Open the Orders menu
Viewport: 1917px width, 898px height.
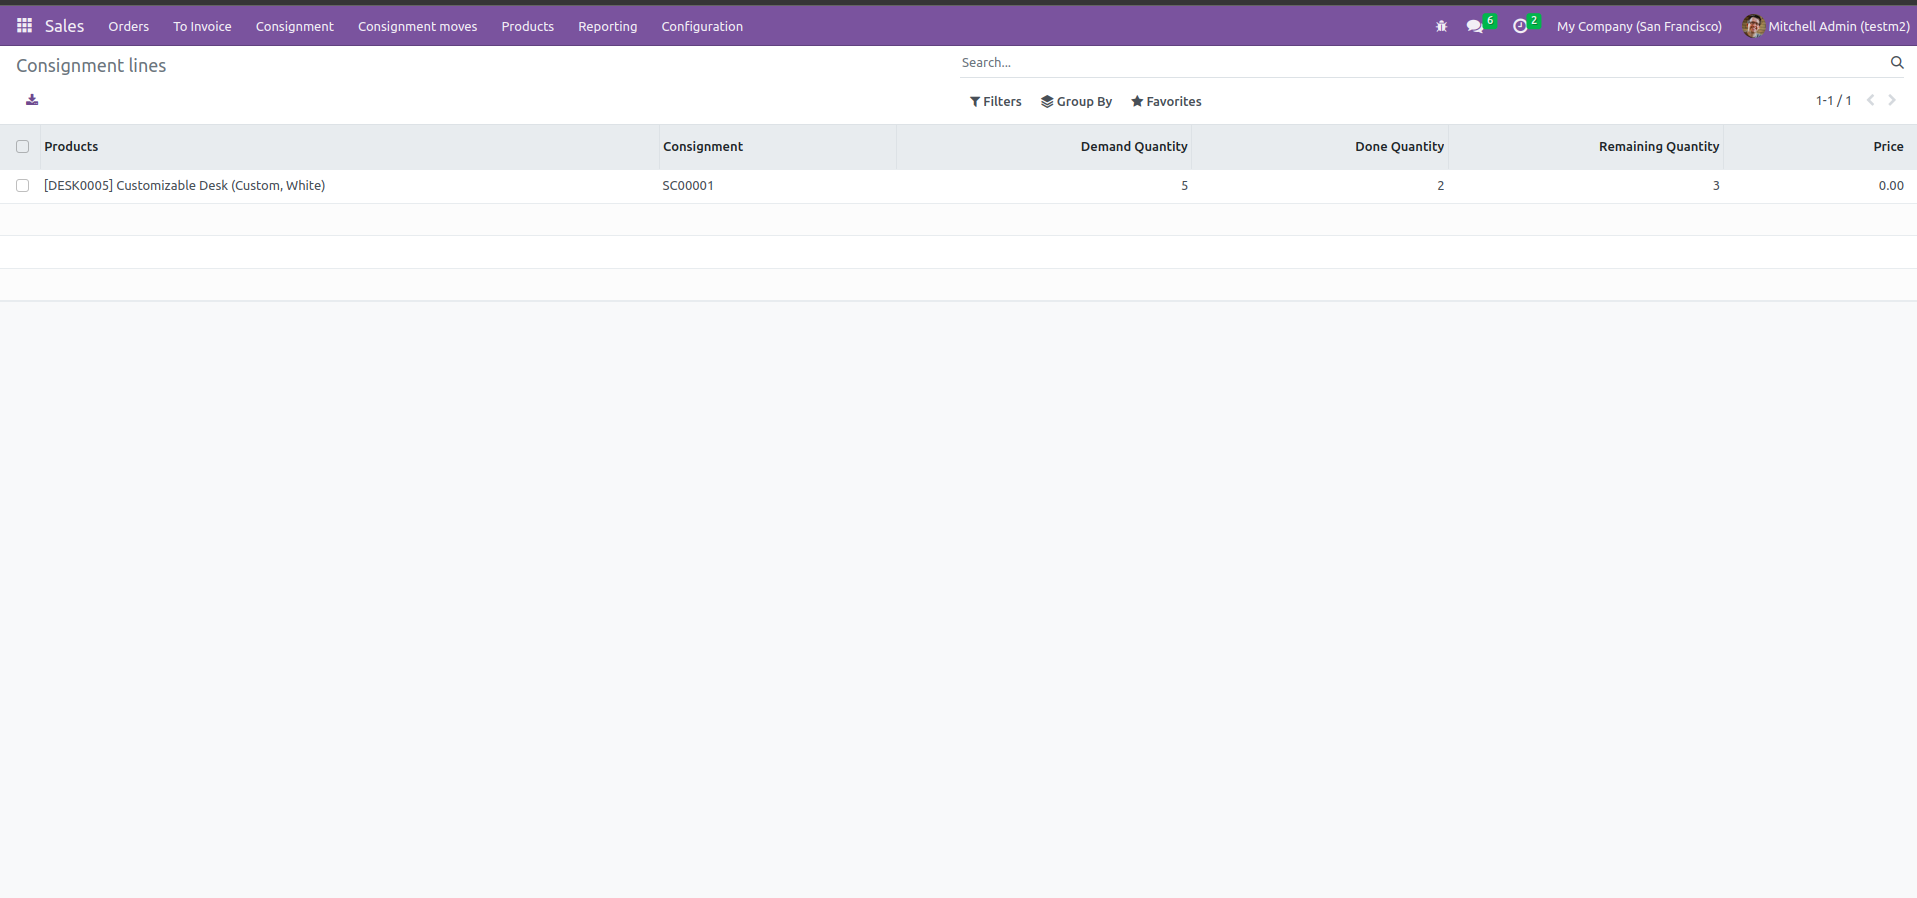pyautogui.click(x=129, y=26)
